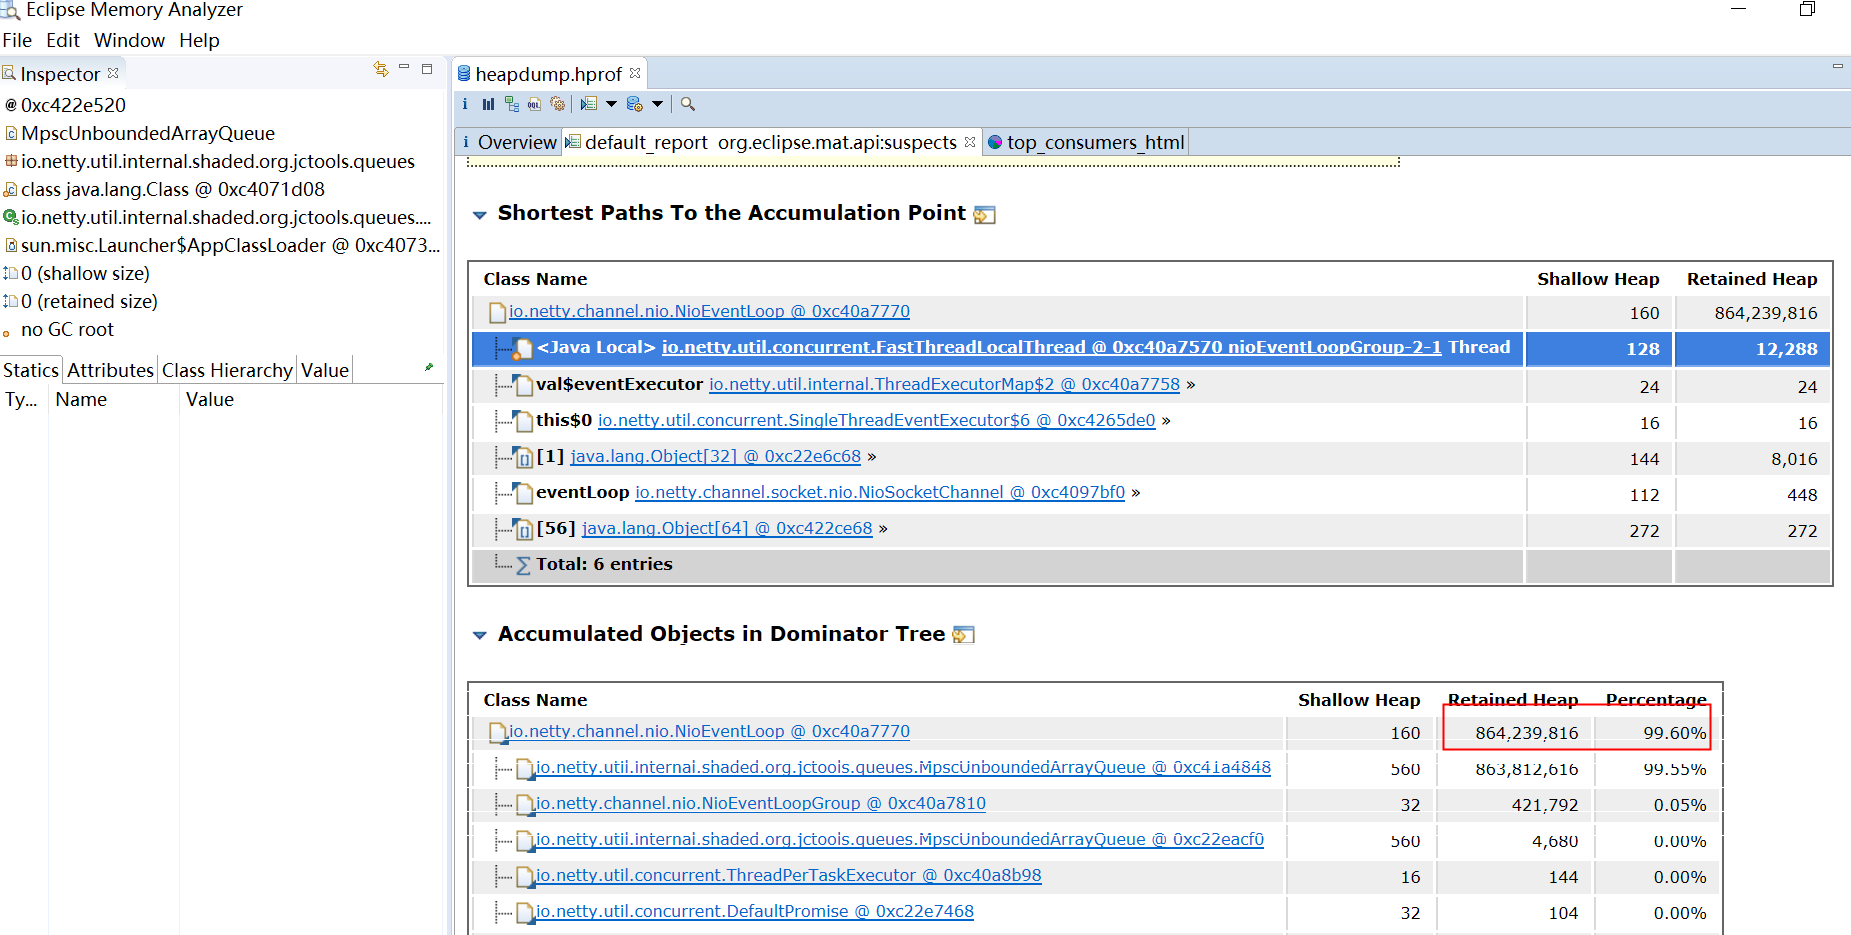This screenshot has width=1851, height=935.
Task: Open the Dominator Tree toolbar icon
Action: pyautogui.click(x=512, y=104)
